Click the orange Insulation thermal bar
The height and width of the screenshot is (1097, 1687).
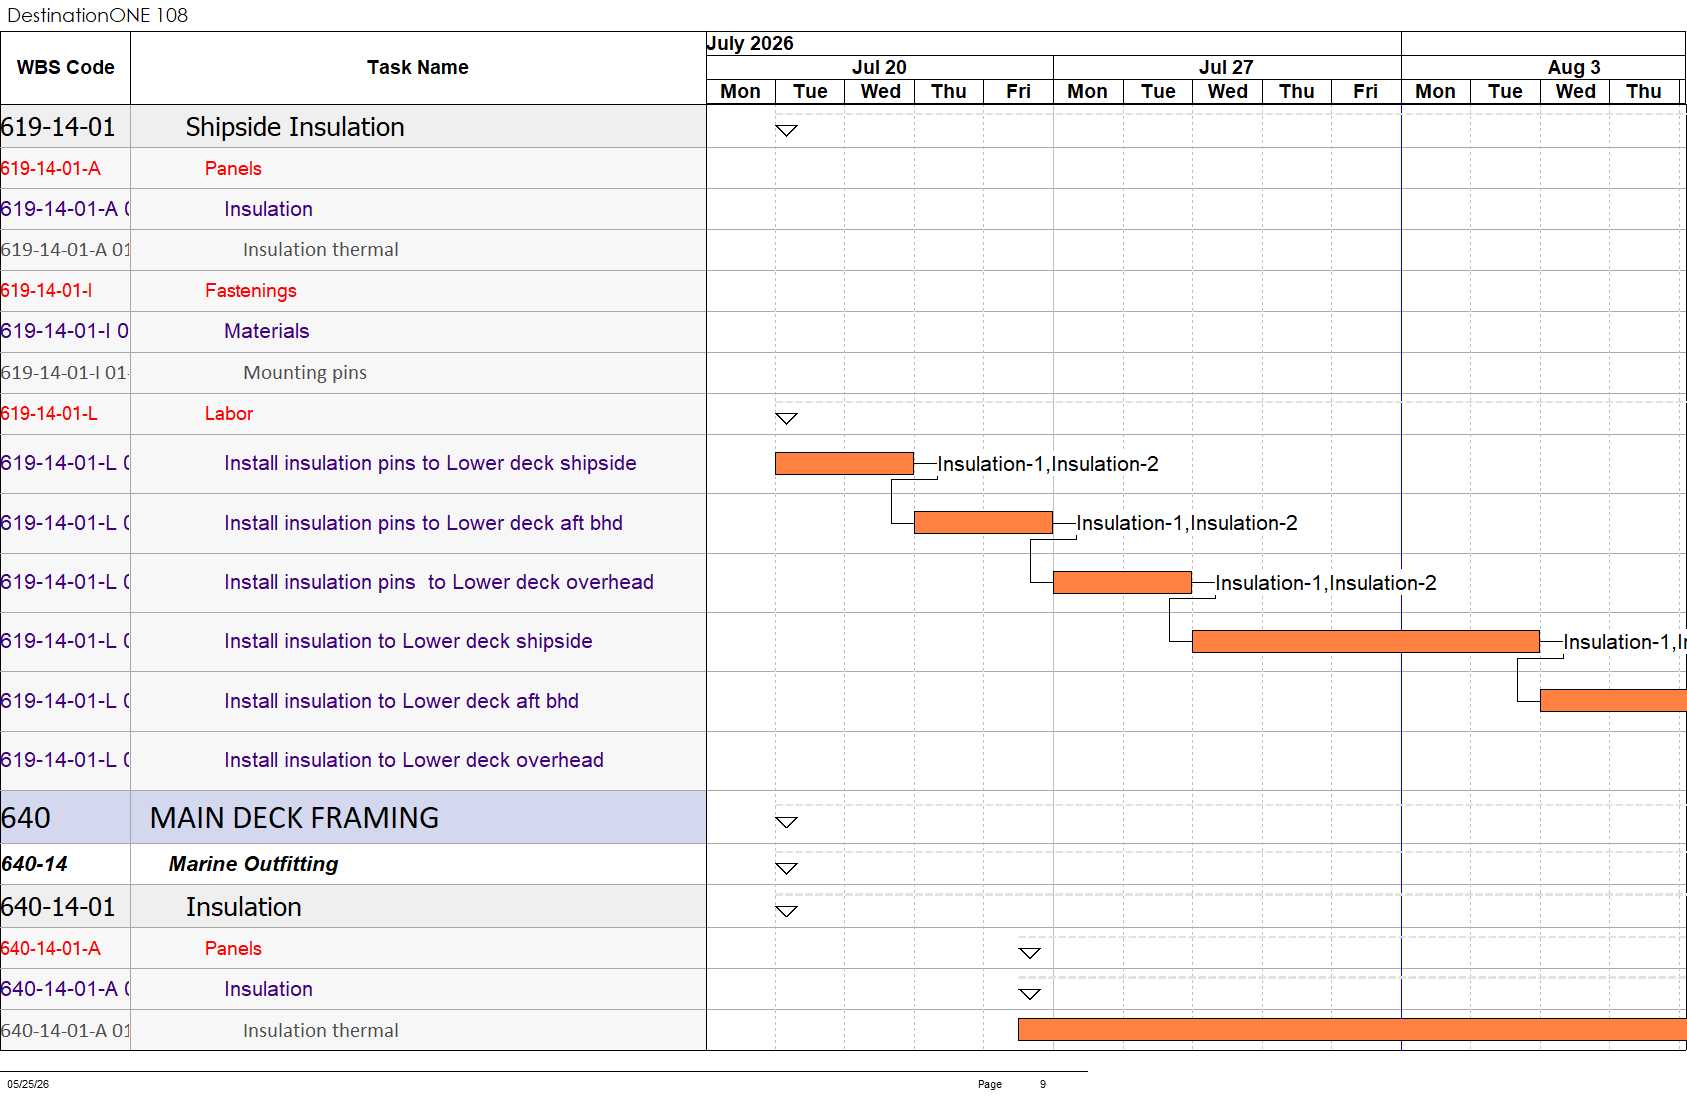coord(1352,1029)
